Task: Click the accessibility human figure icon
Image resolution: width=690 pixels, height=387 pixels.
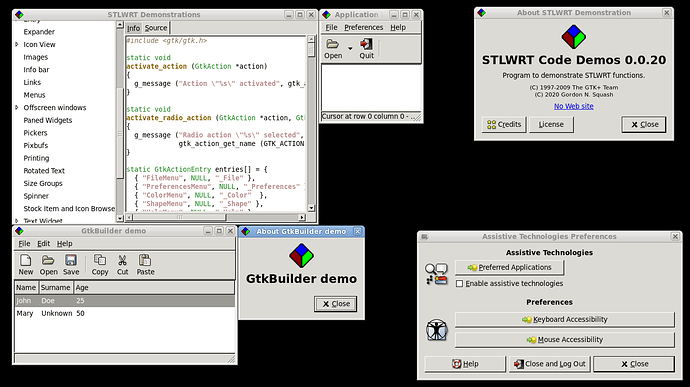Action: (437, 330)
